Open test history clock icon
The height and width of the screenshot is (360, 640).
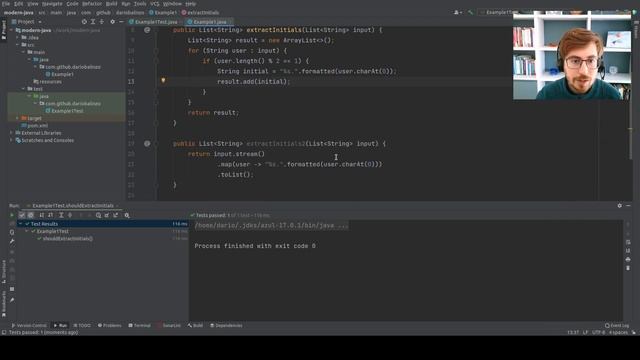tap(98, 215)
